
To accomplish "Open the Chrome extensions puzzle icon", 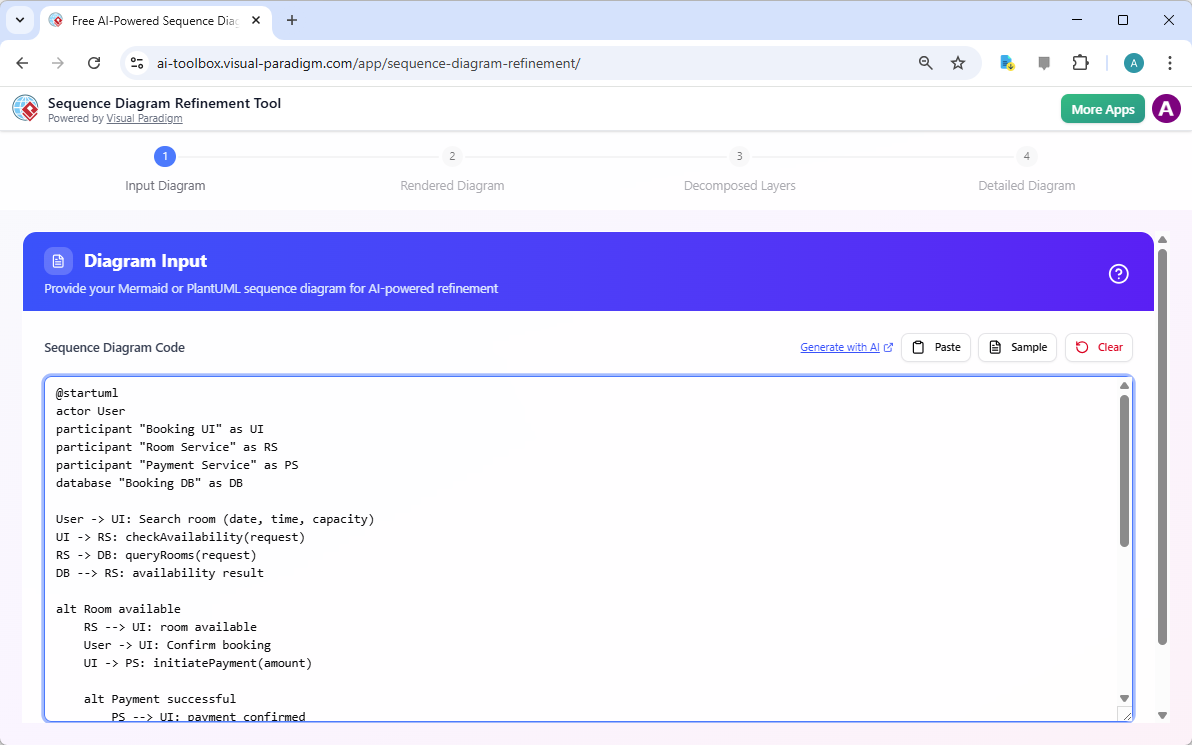I will (x=1081, y=62).
